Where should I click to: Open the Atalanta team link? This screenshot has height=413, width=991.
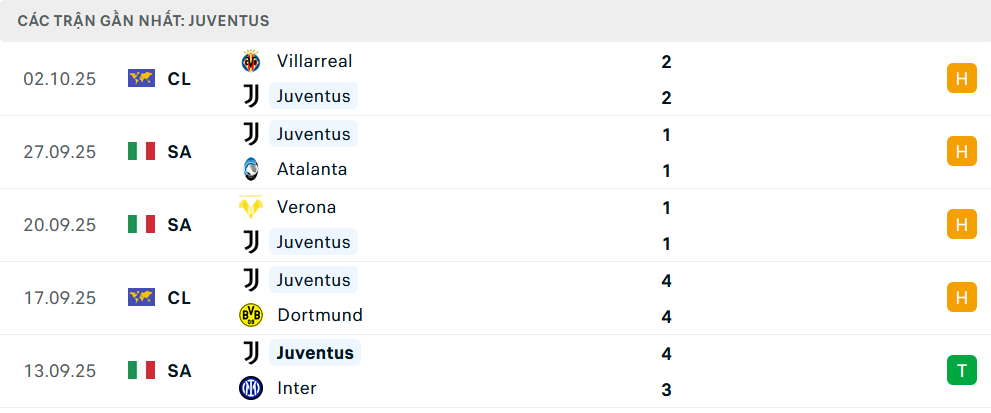point(312,169)
